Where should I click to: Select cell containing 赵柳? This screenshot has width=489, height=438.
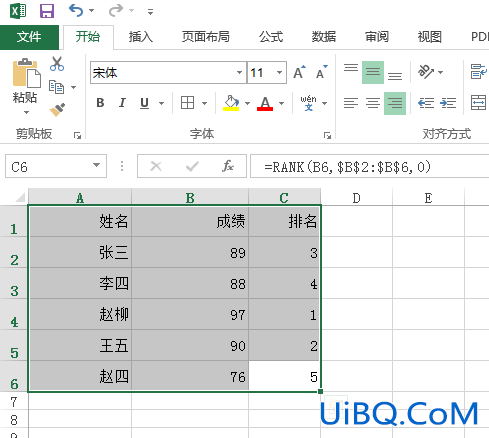click(80, 315)
